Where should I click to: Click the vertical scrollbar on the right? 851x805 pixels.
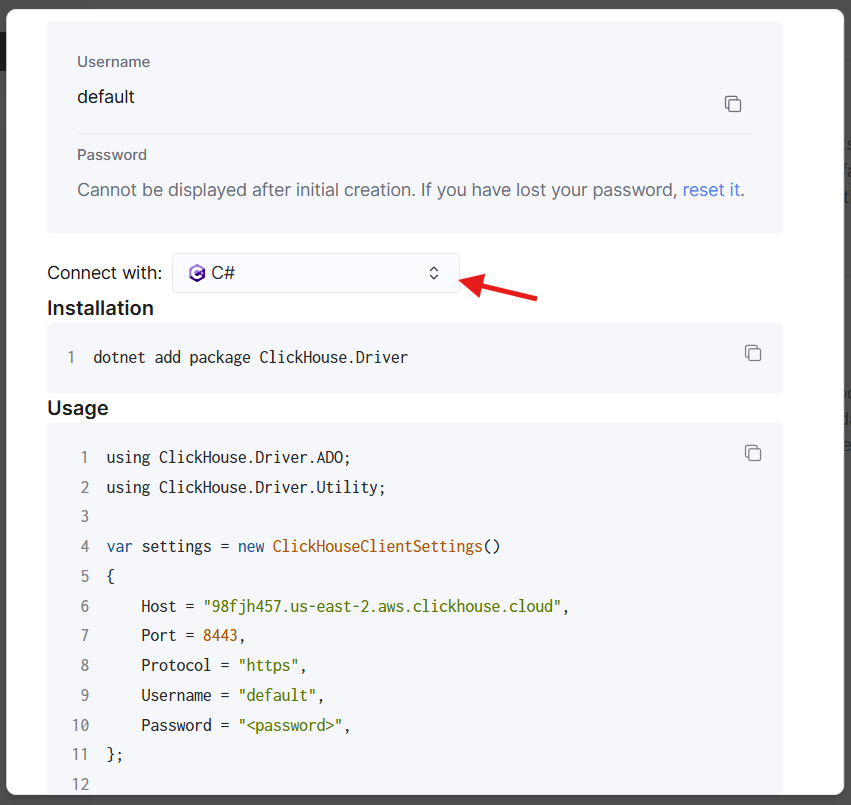pos(845,400)
